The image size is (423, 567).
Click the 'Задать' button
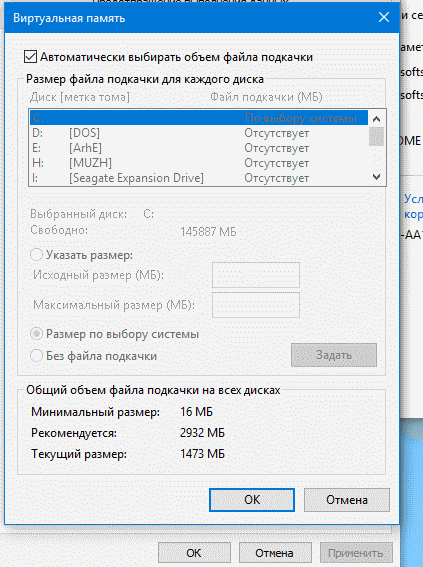[x=334, y=355]
